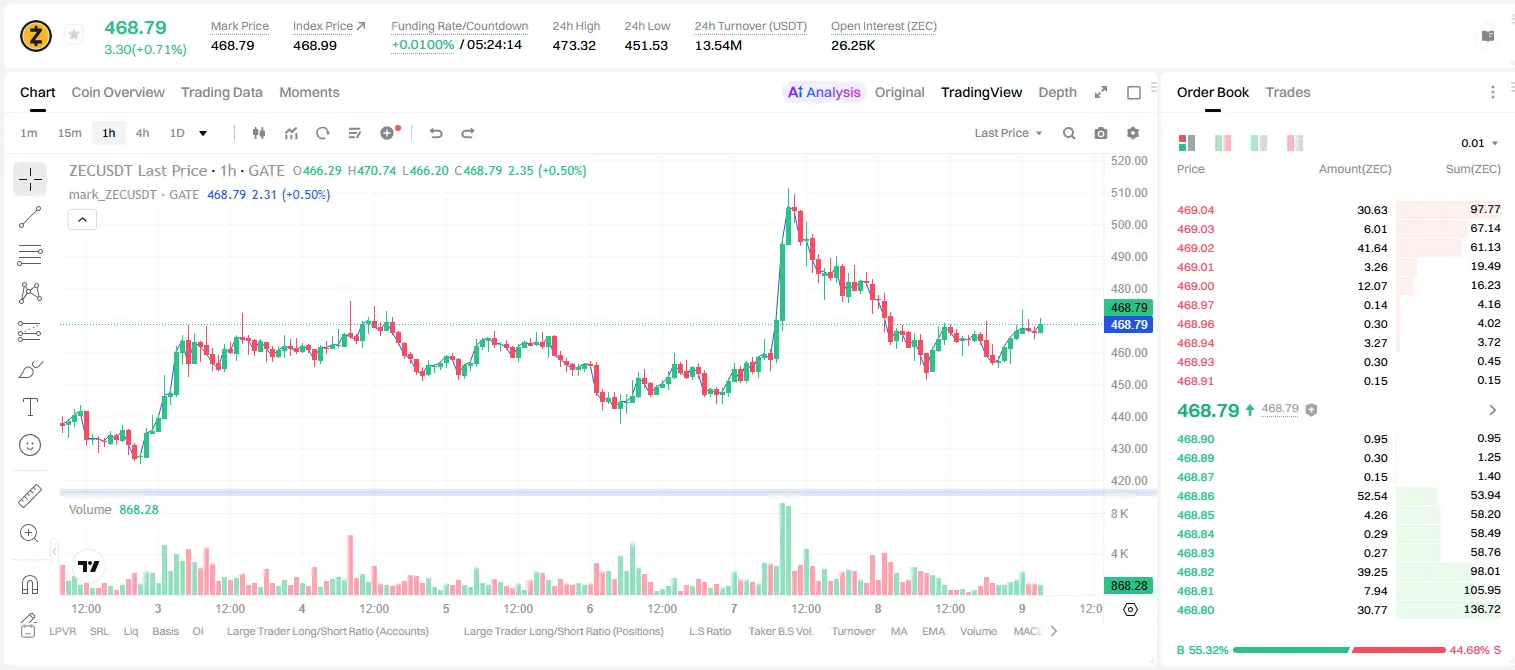Open chart settings gear icon

[1133, 133]
